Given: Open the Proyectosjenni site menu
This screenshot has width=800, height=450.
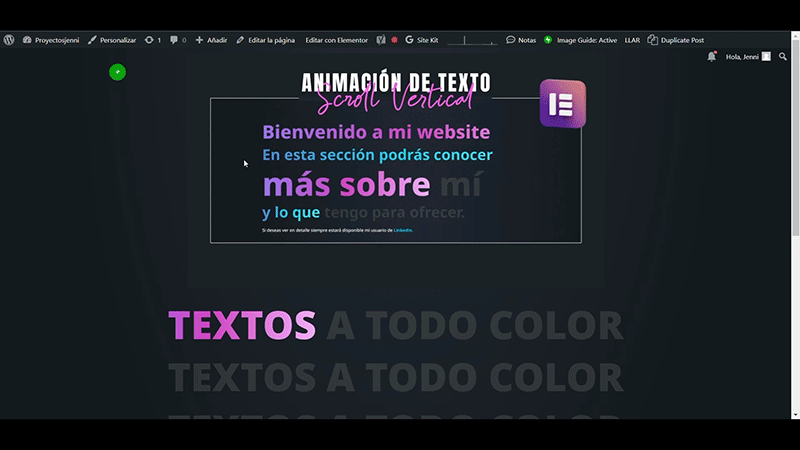Looking at the screenshot, I should tap(51, 40).
